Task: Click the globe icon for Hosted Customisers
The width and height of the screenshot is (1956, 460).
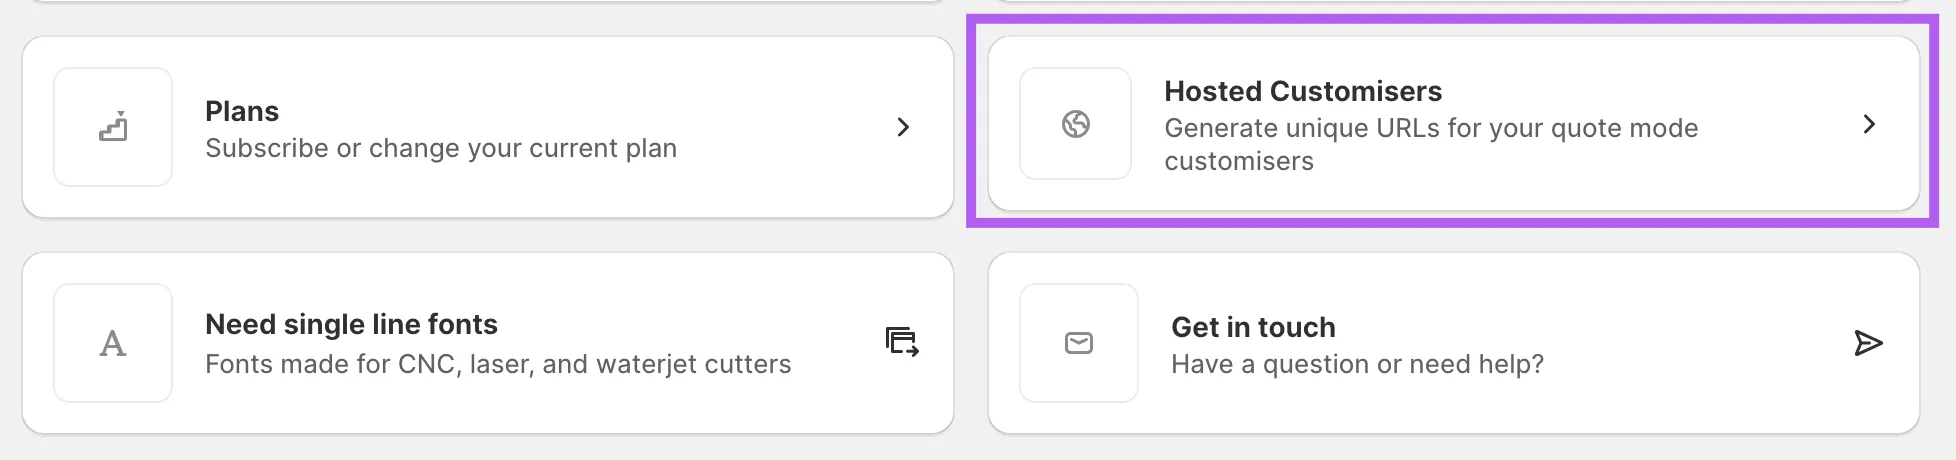Action: pos(1076,124)
